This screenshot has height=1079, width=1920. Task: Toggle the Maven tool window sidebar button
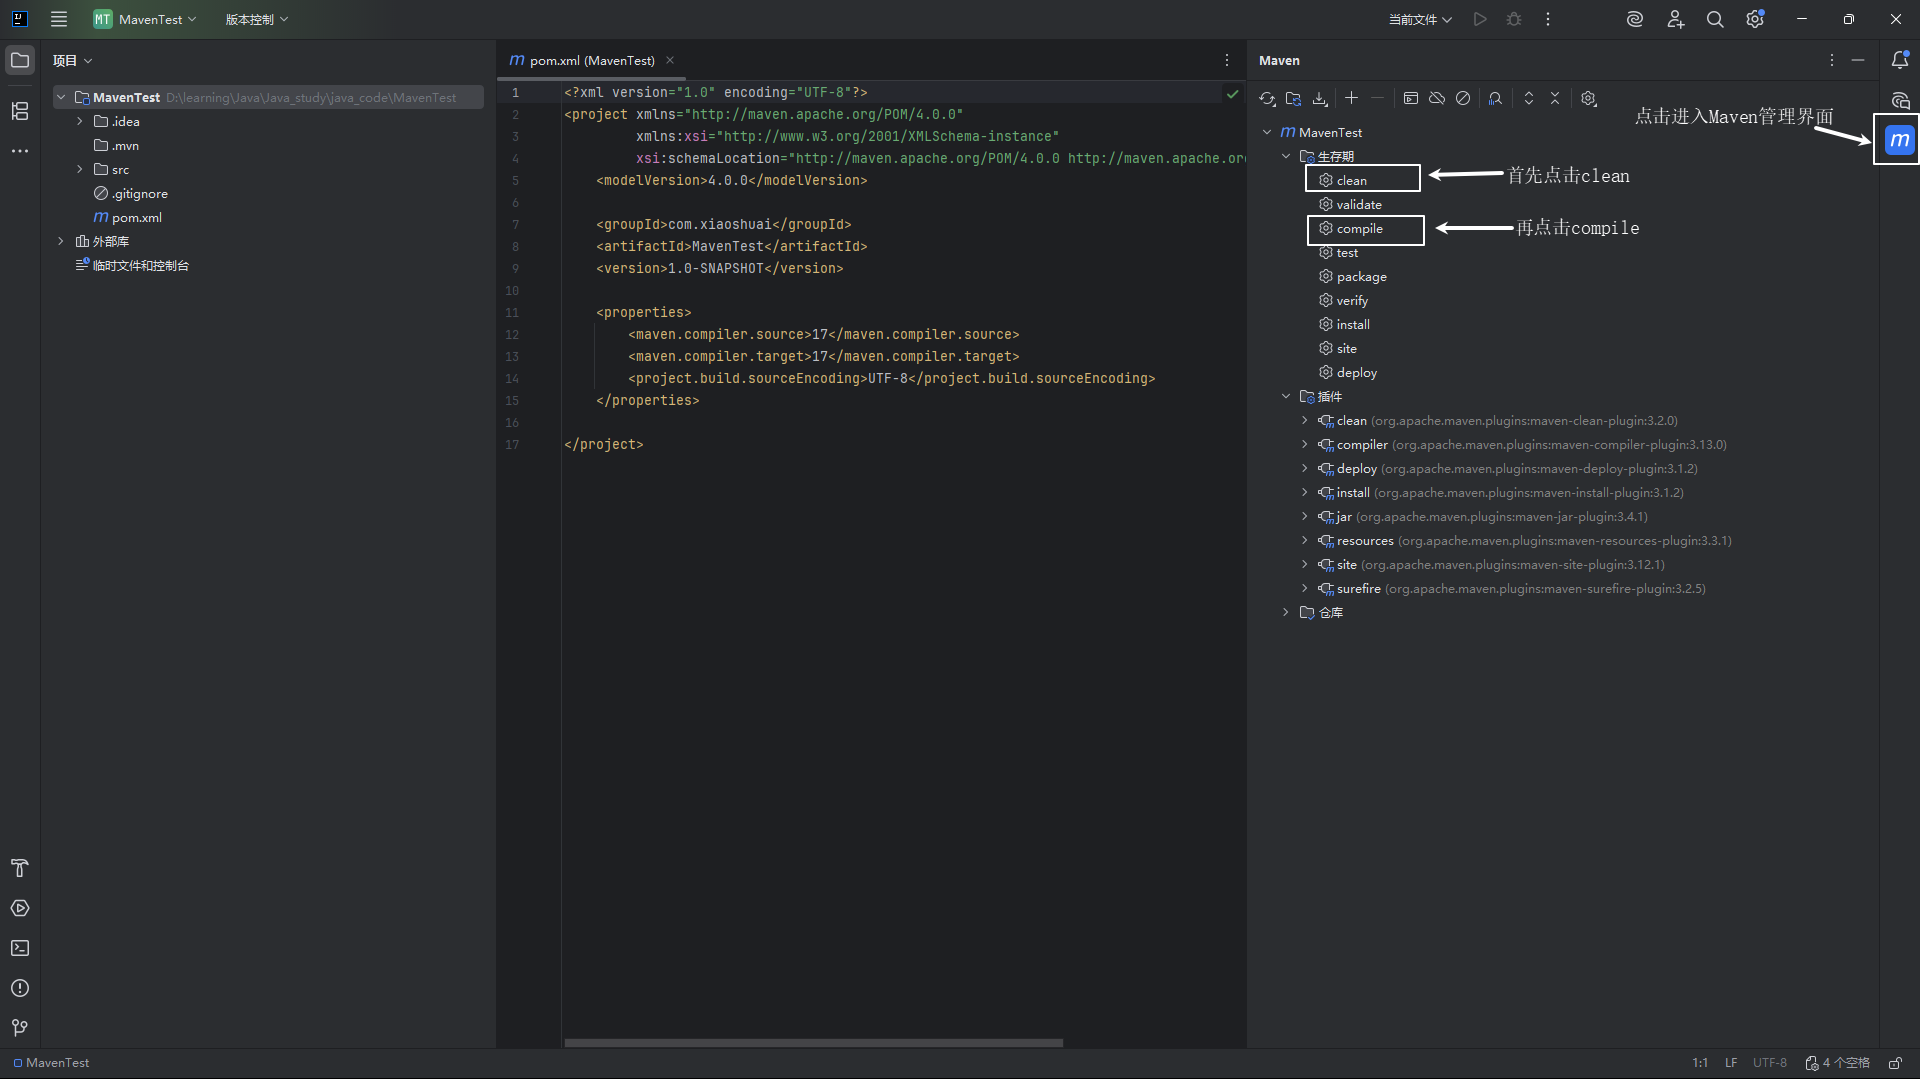click(x=1899, y=141)
